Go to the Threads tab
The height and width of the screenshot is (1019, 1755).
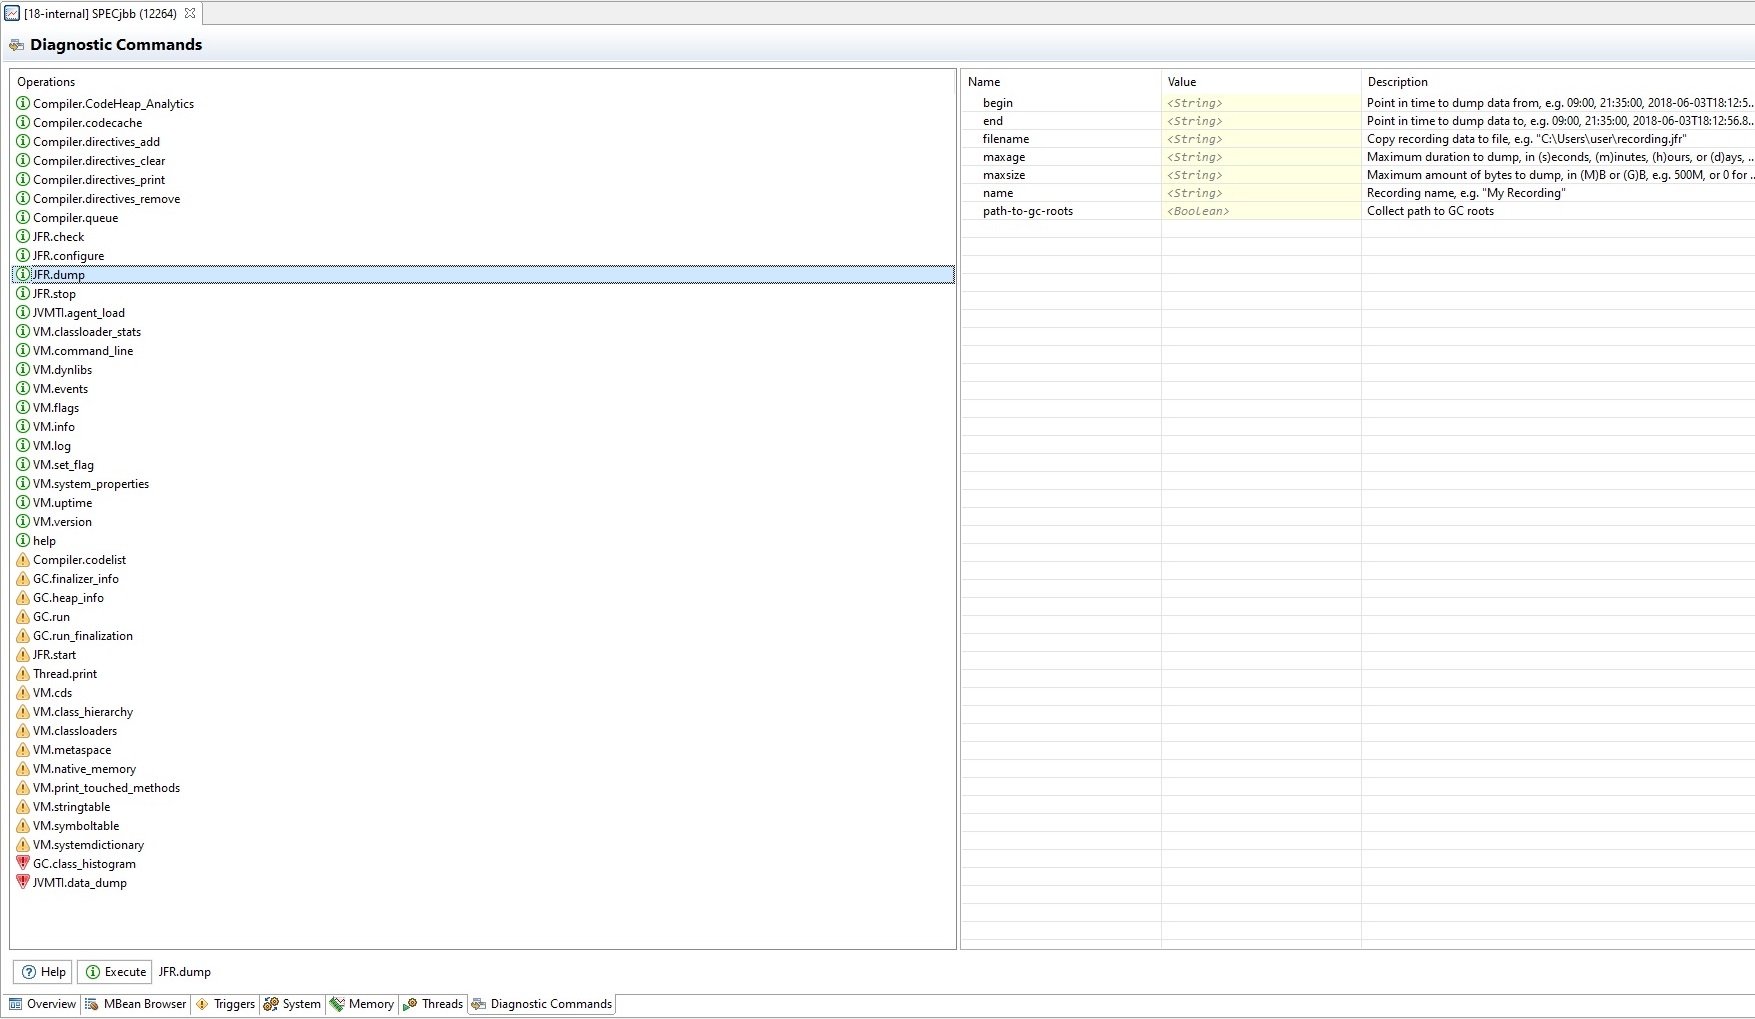coord(433,1004)
